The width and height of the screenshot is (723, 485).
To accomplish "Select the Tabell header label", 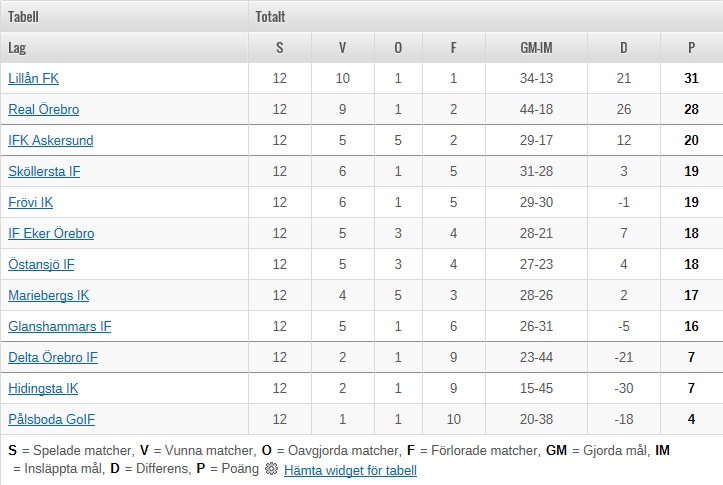I will click(x=23, y=17).
